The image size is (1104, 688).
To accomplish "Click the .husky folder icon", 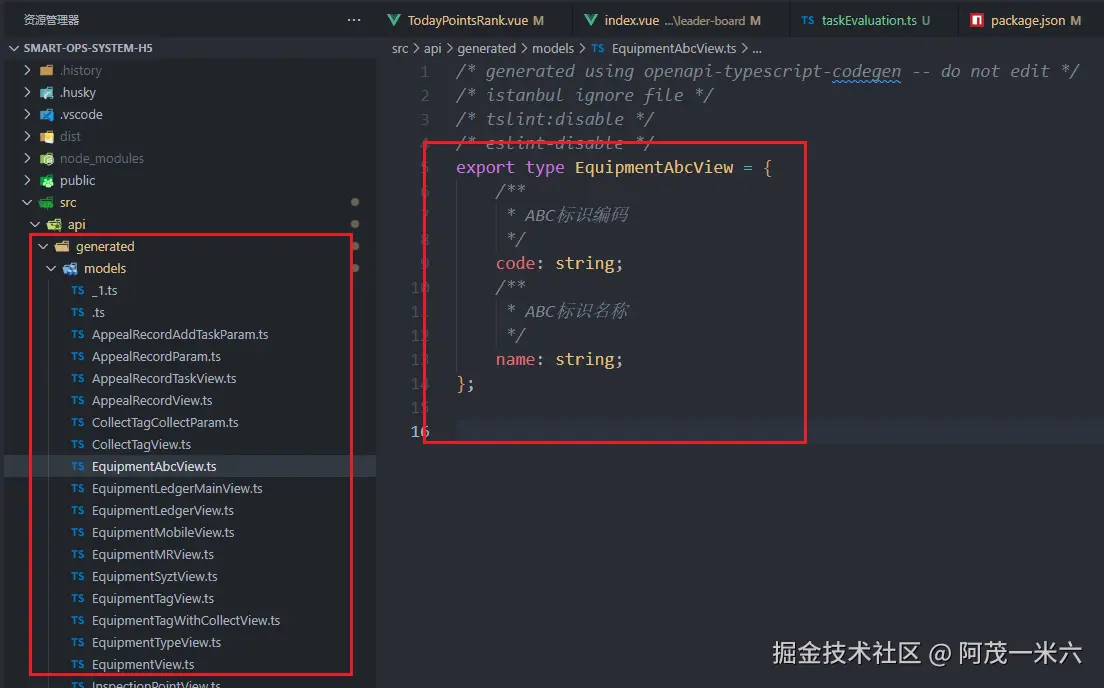I will pos(46,92).
